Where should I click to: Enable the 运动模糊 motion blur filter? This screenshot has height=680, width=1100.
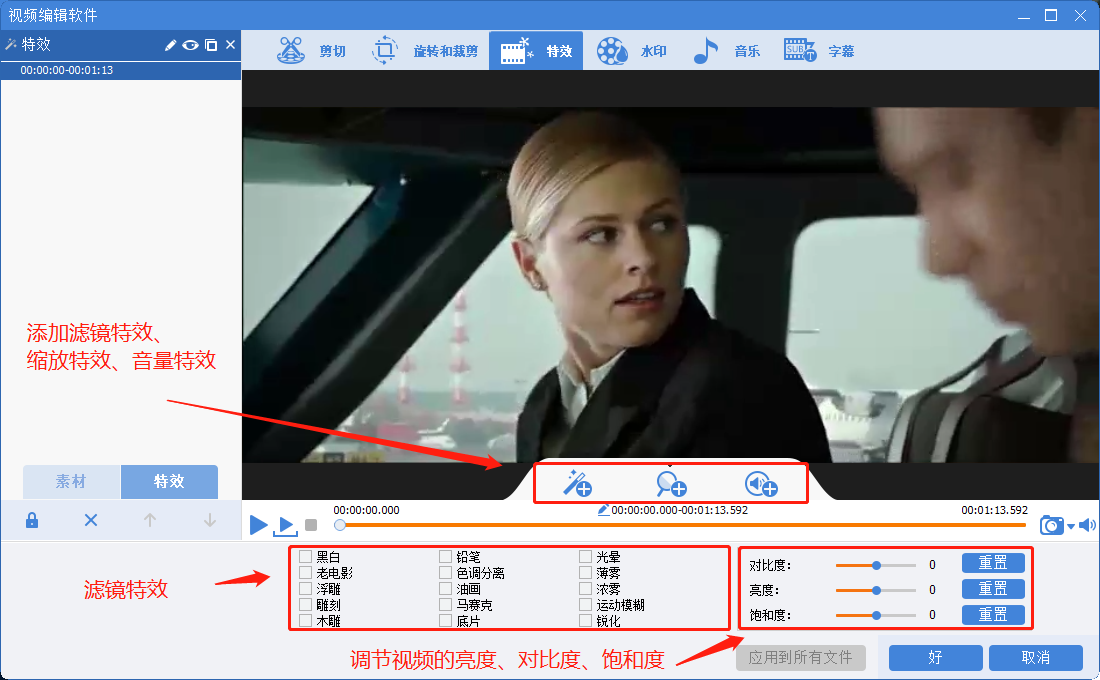pyautogui.click(x=586, y=604)
